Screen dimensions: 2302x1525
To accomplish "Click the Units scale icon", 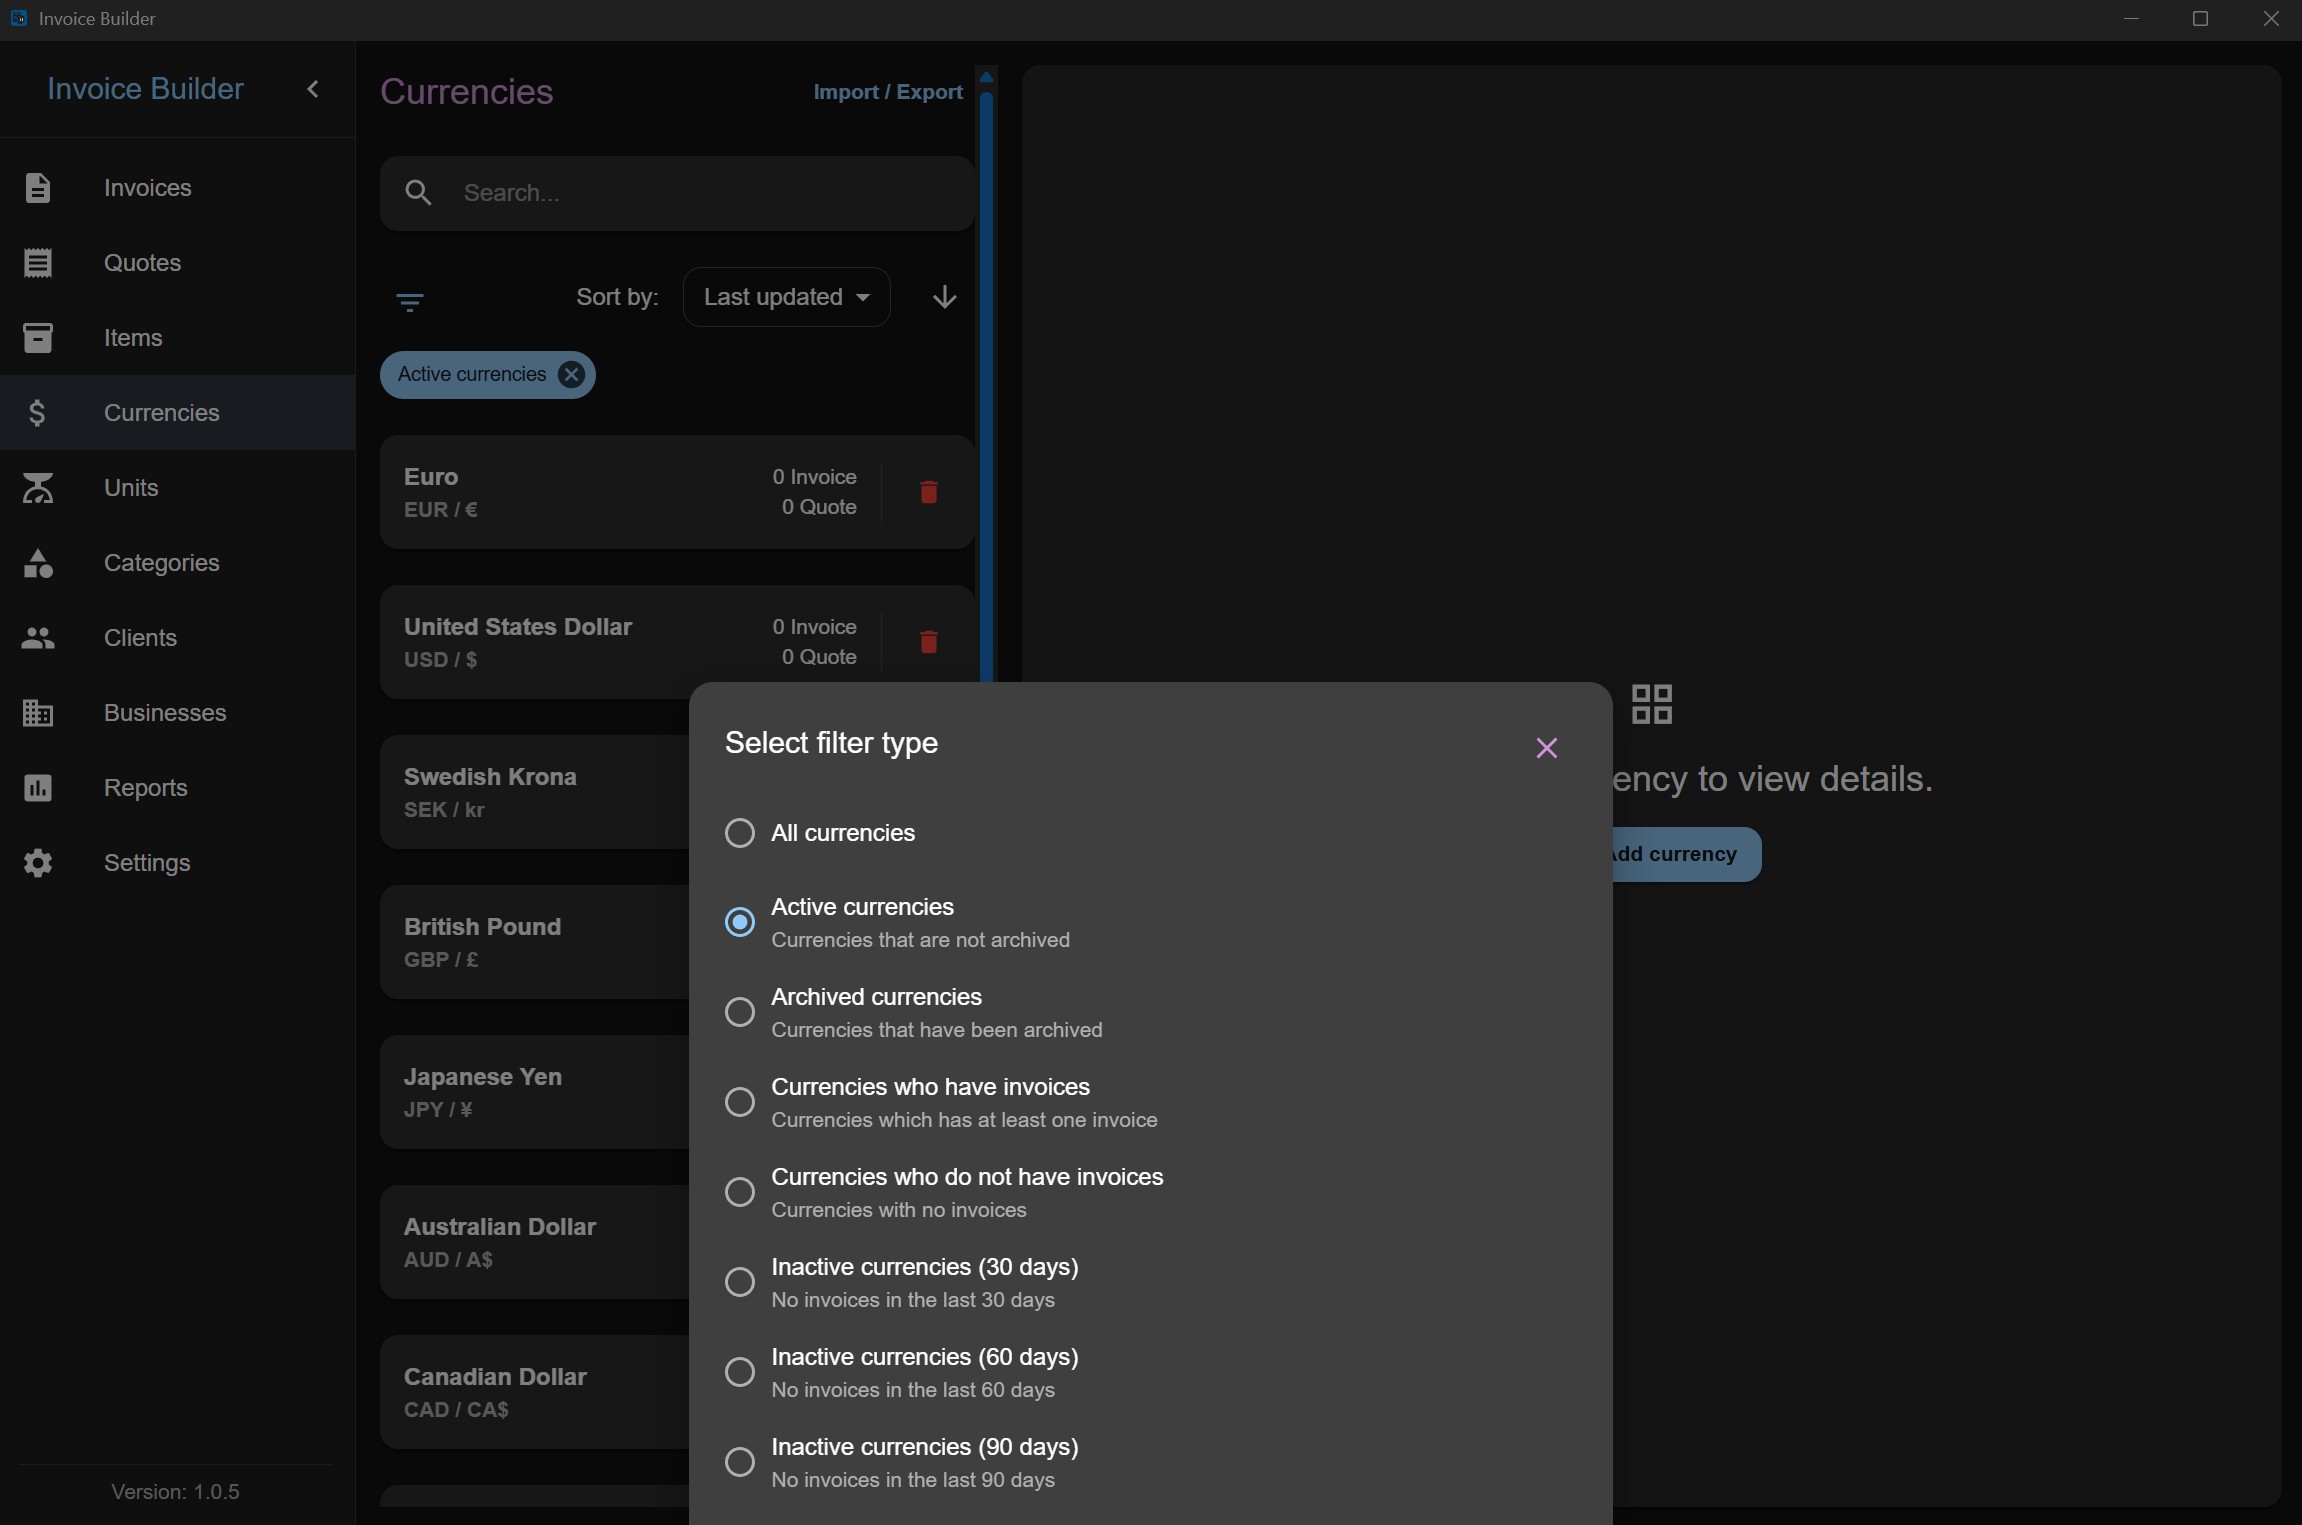I will pos(38,488).
